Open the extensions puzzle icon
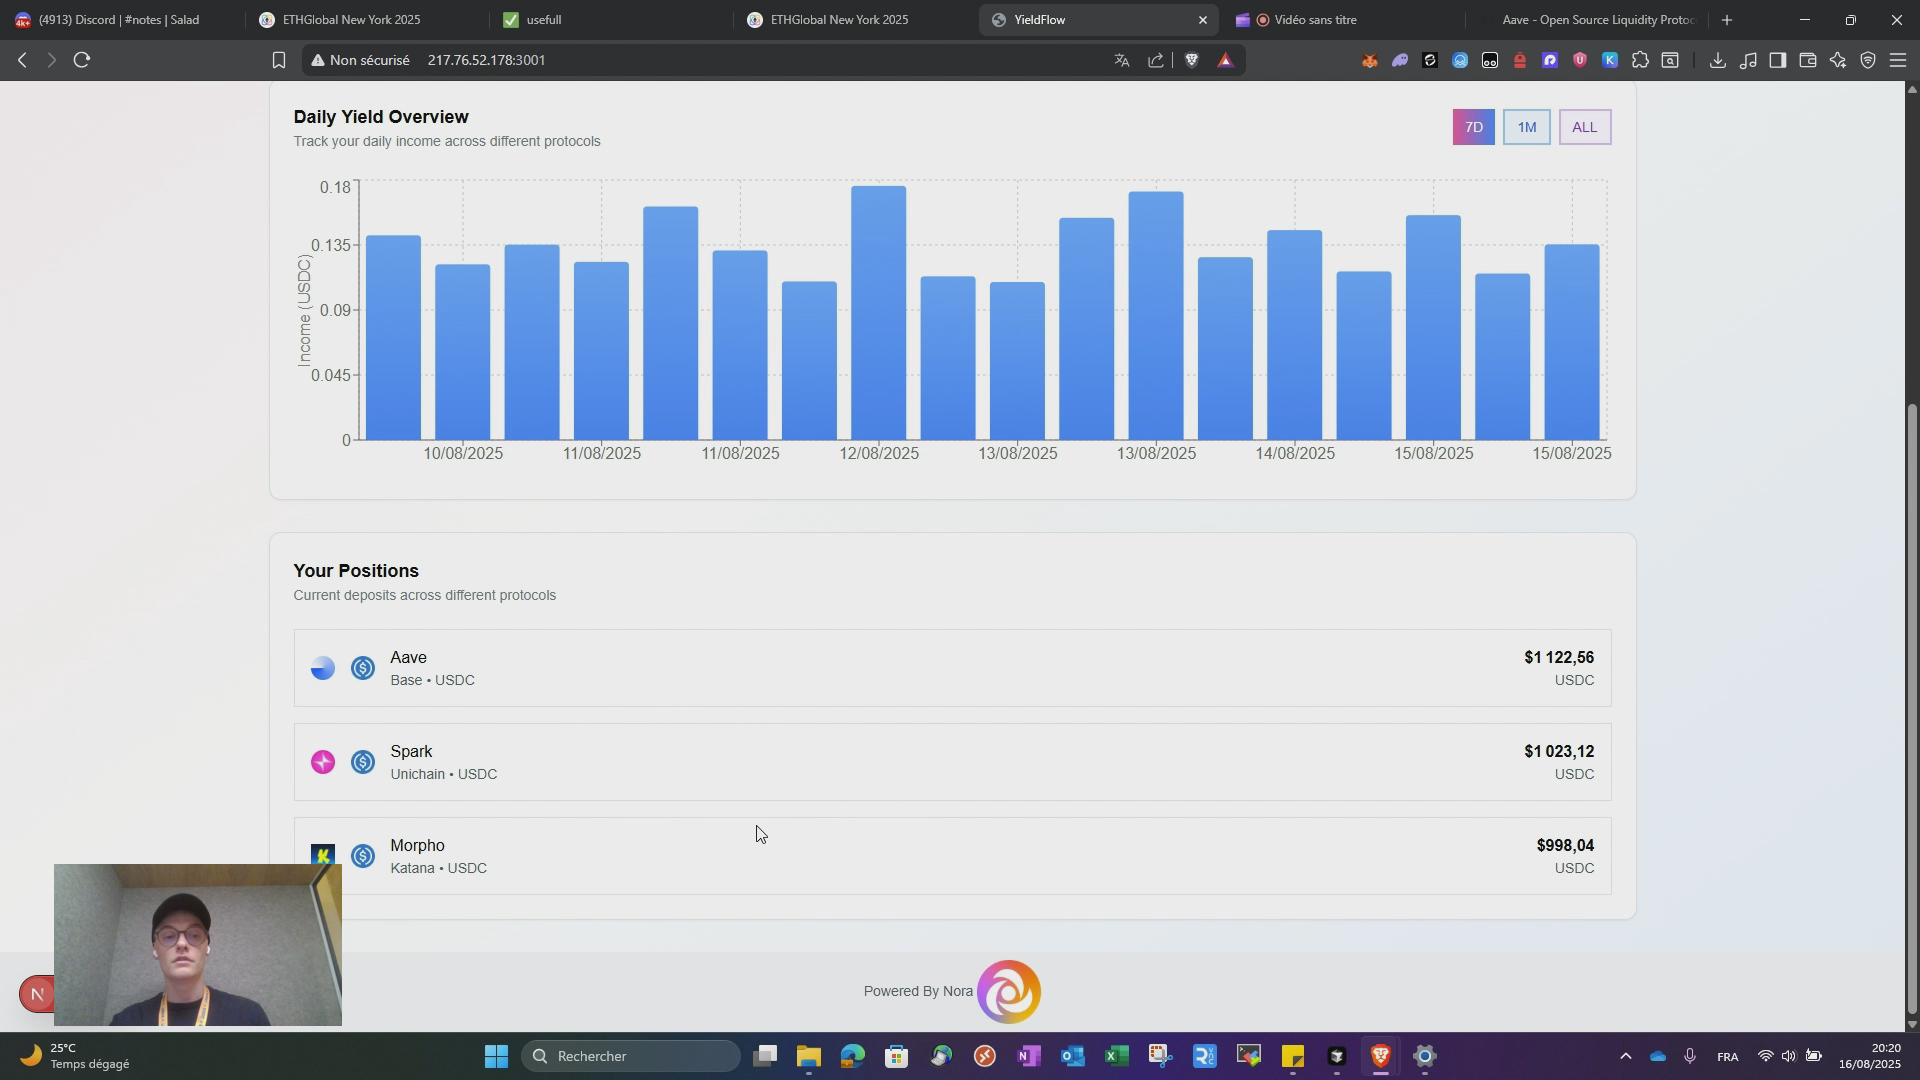Screen dimensions: 1920x1080 (x=1640, y=60)
